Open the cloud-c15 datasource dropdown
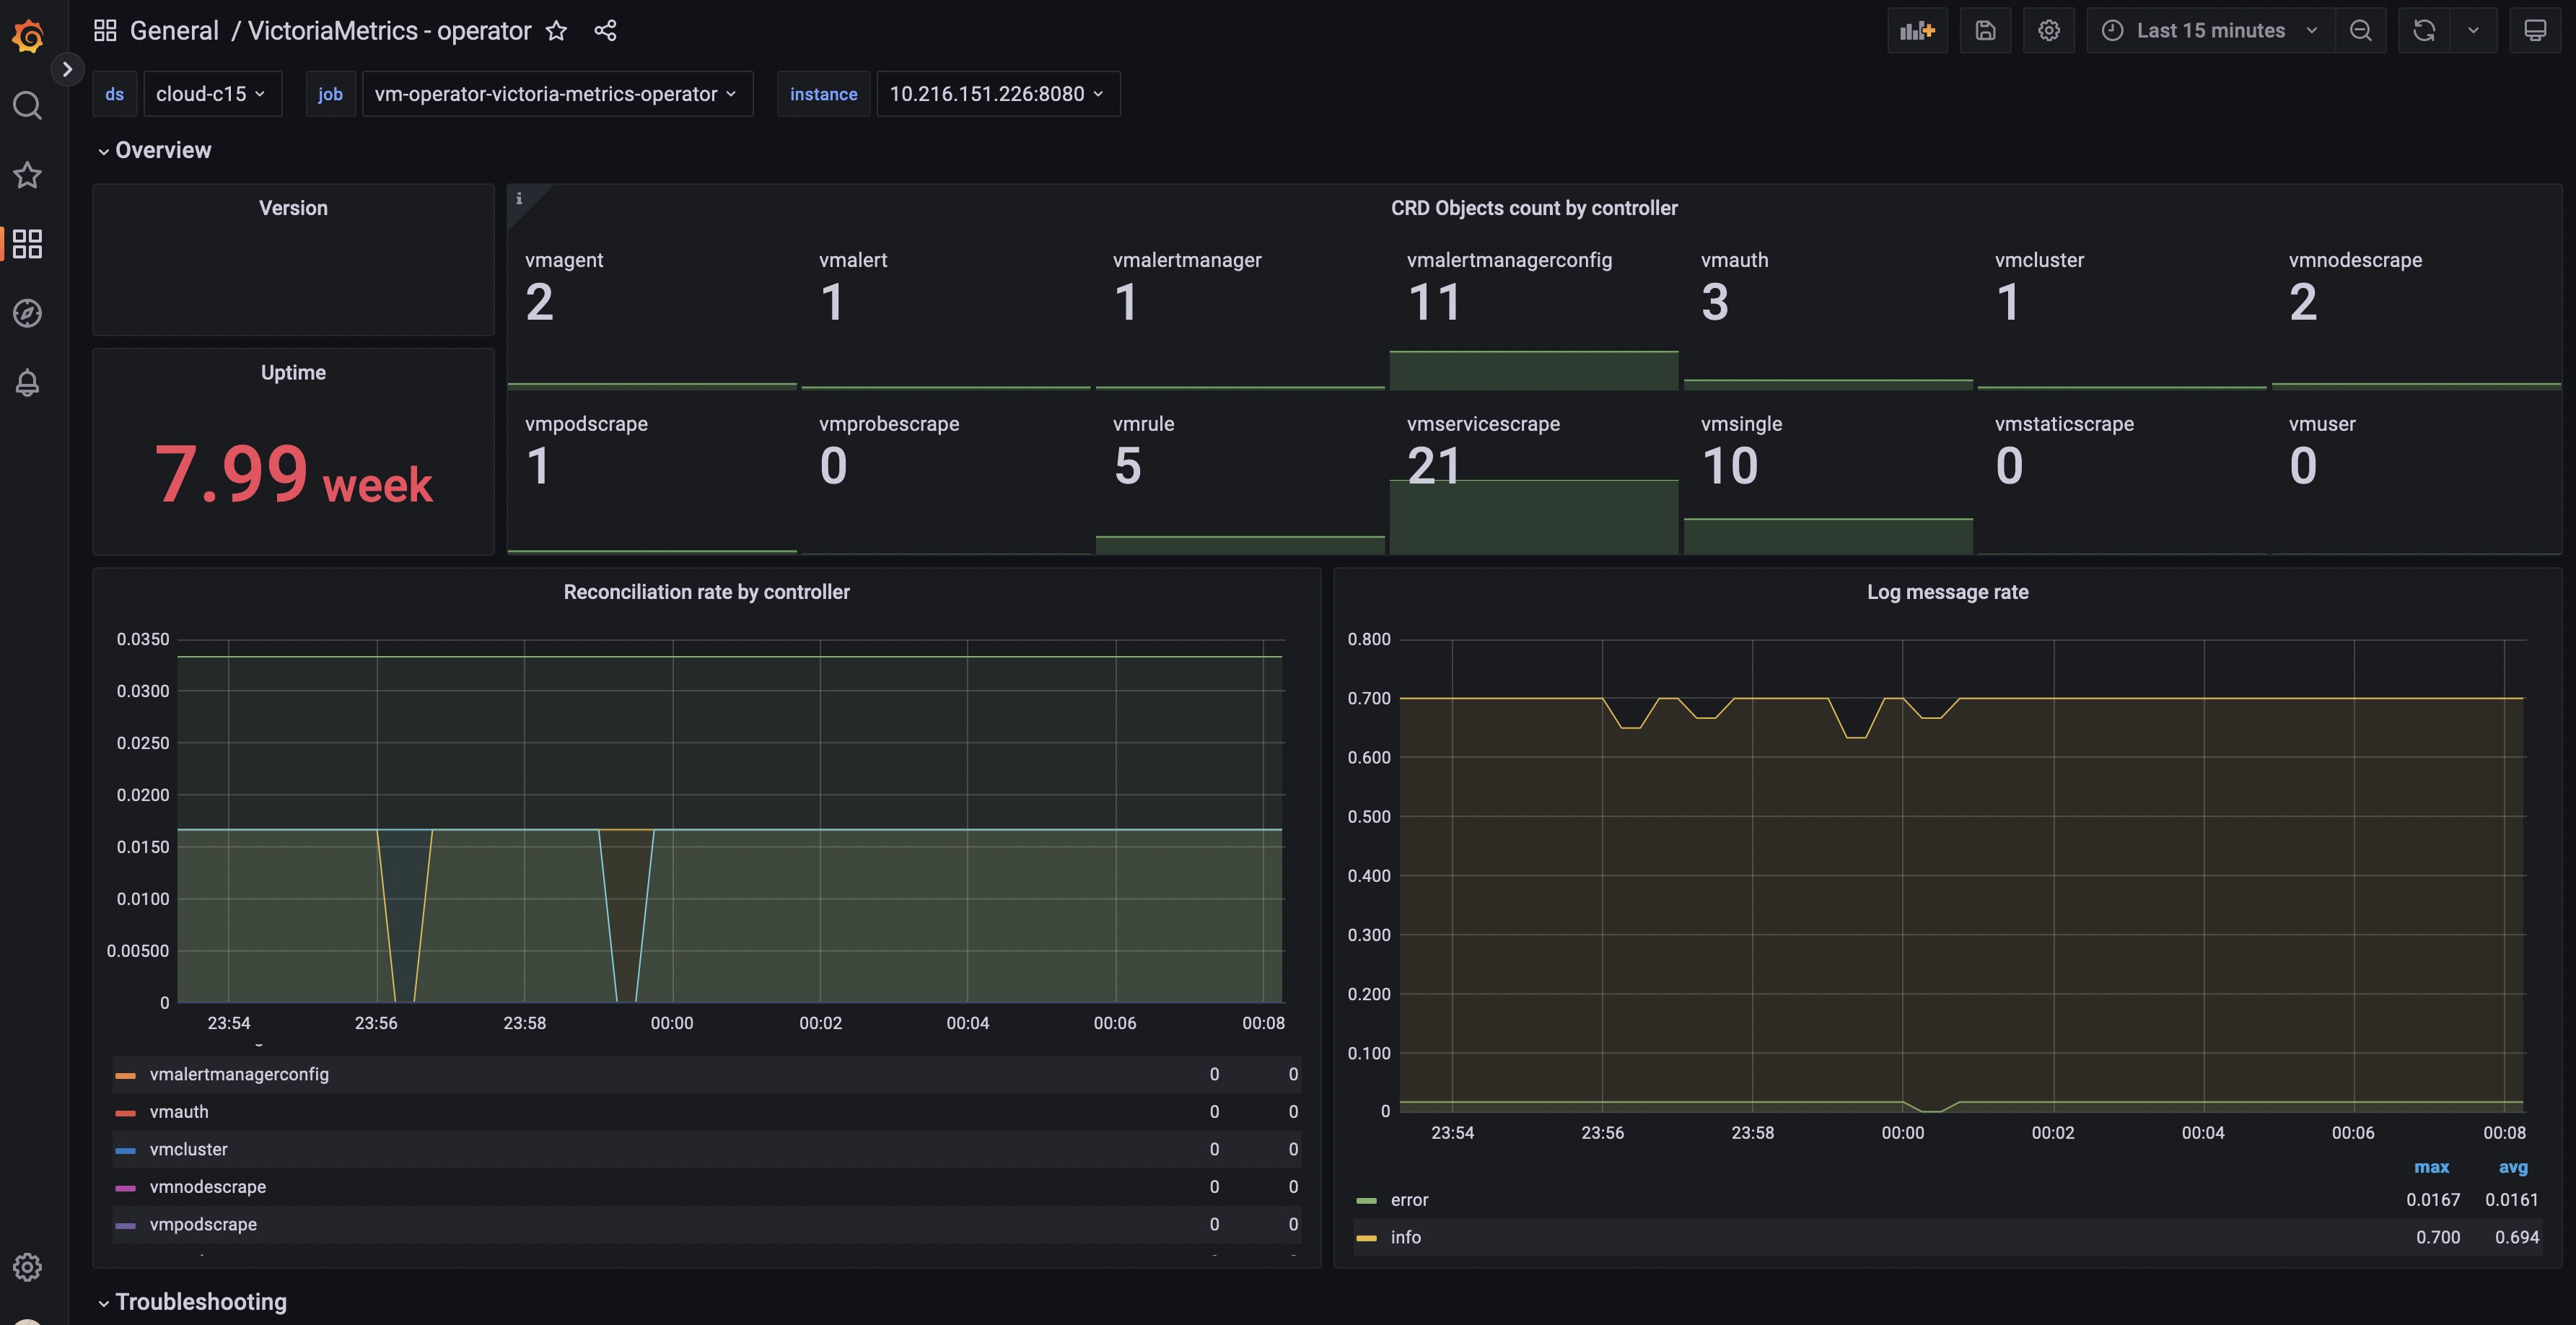The image size is (2576, 1325). [x=211, y=94]
